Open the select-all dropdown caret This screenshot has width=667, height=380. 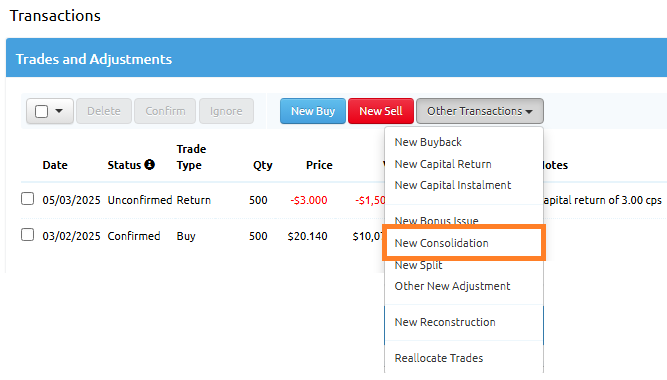click(59, 111)
